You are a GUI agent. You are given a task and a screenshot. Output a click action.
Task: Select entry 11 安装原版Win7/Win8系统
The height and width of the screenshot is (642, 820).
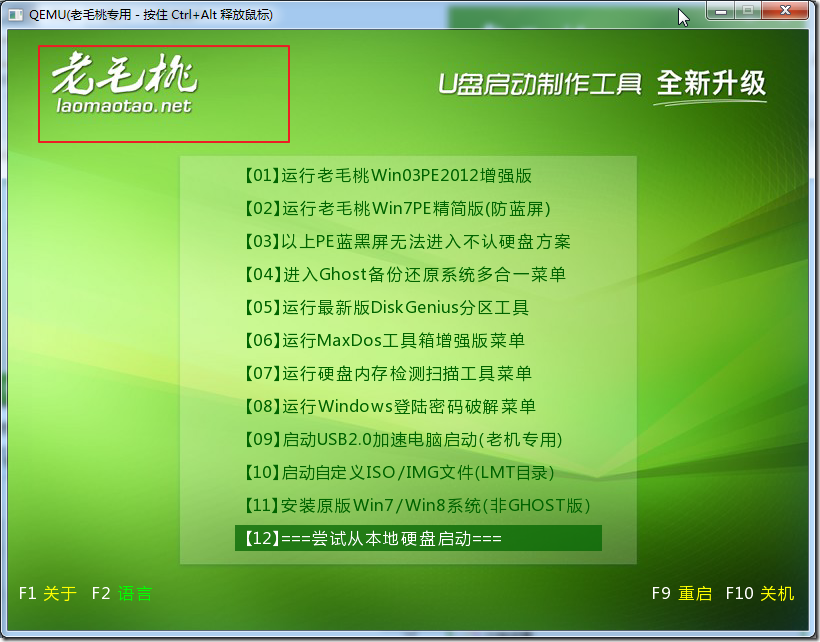point(417,505)
